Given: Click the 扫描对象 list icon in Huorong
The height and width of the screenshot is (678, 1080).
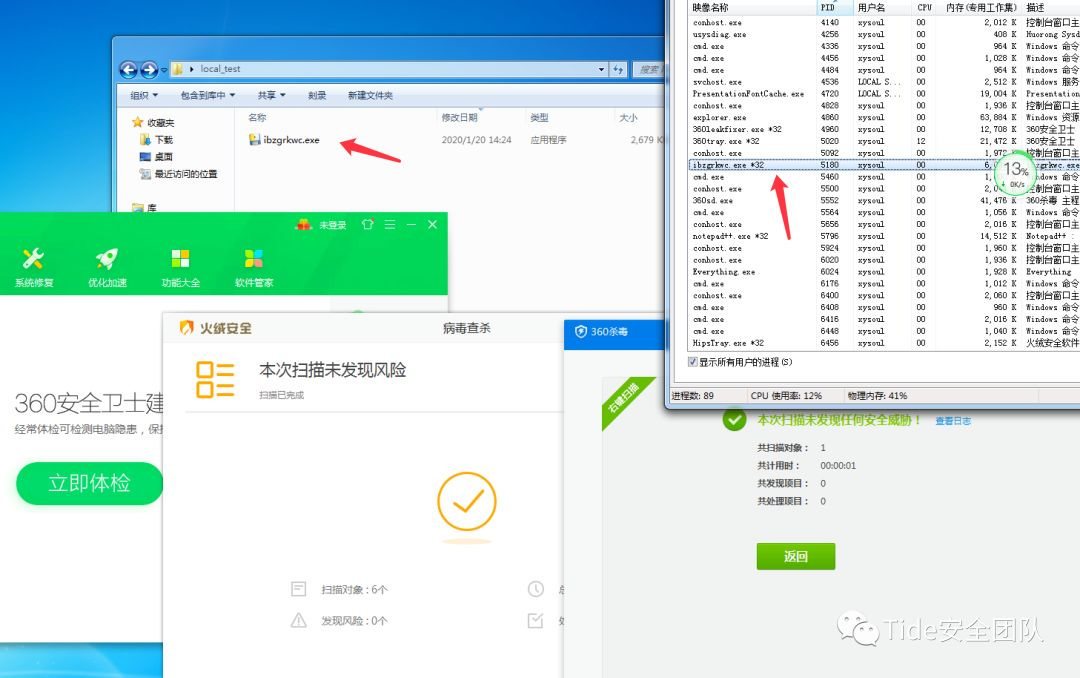Looking at the screenshot, I should (298, 589).
